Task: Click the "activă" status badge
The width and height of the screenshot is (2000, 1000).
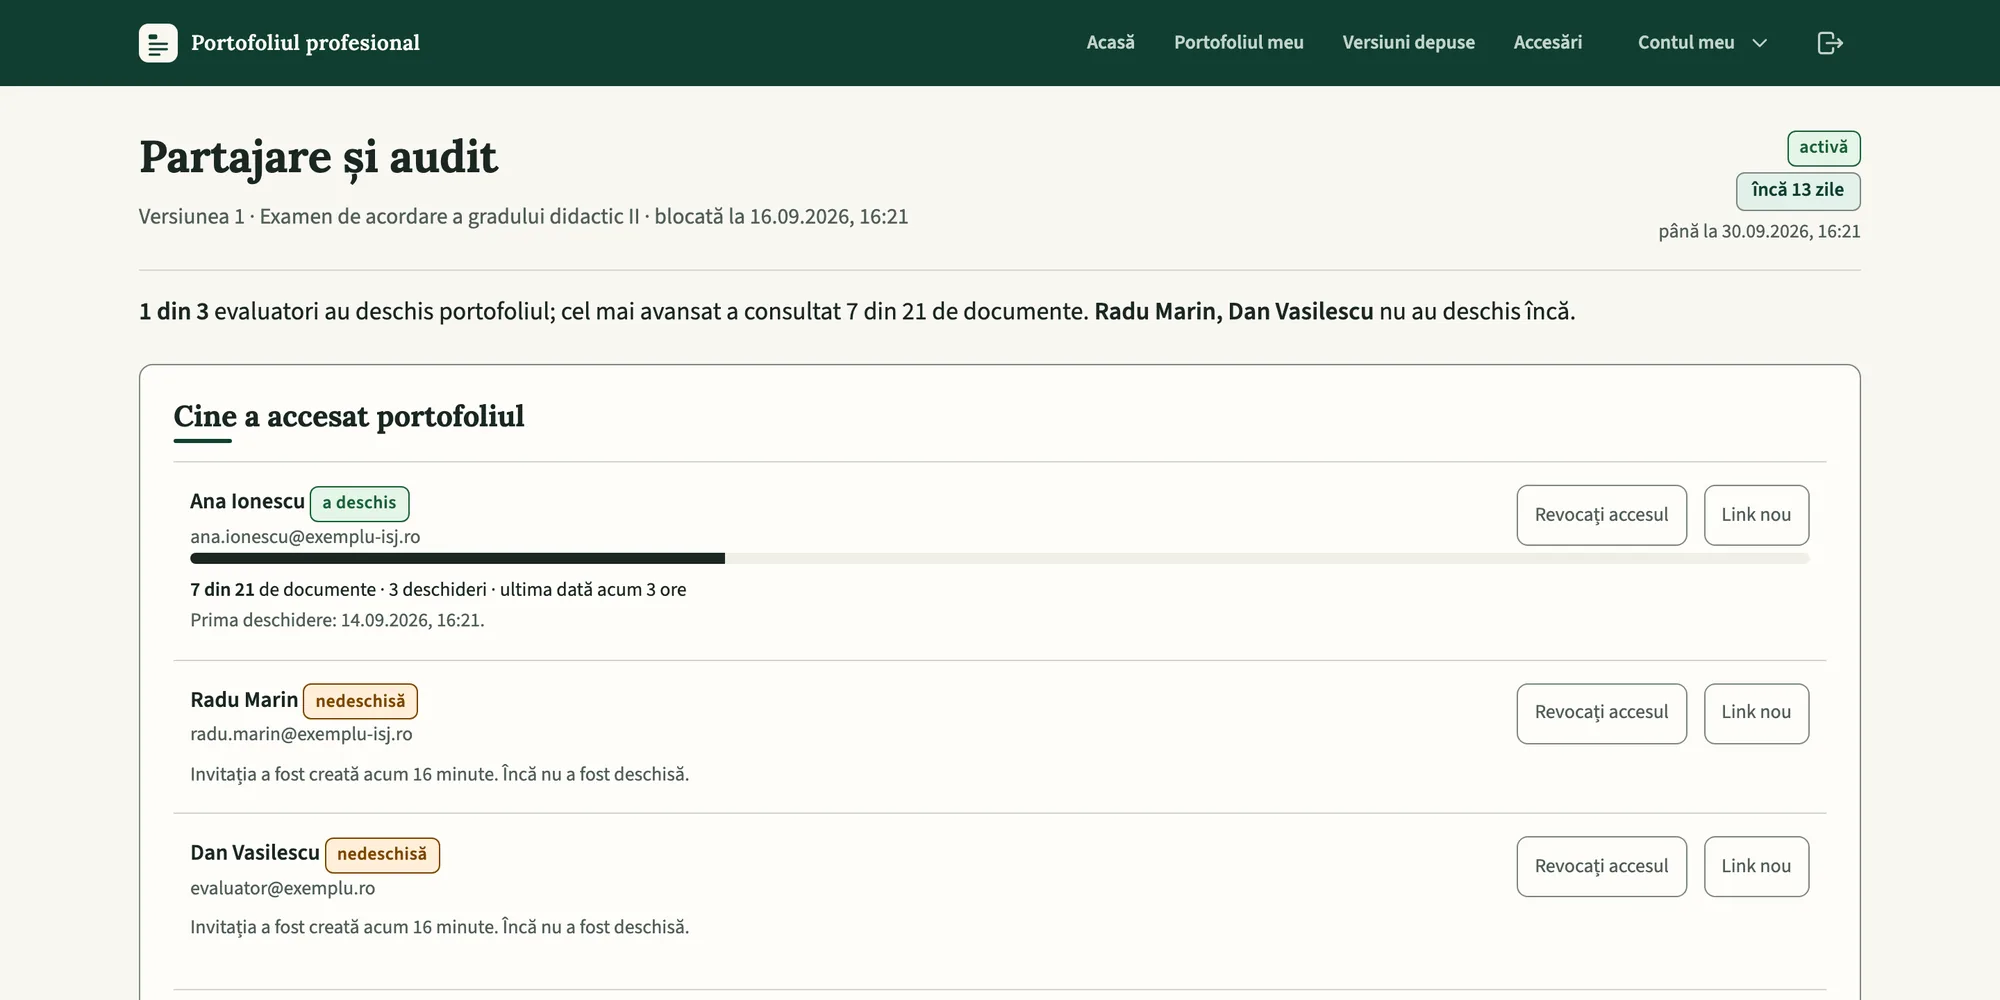Action: (x=1824, y=148)
